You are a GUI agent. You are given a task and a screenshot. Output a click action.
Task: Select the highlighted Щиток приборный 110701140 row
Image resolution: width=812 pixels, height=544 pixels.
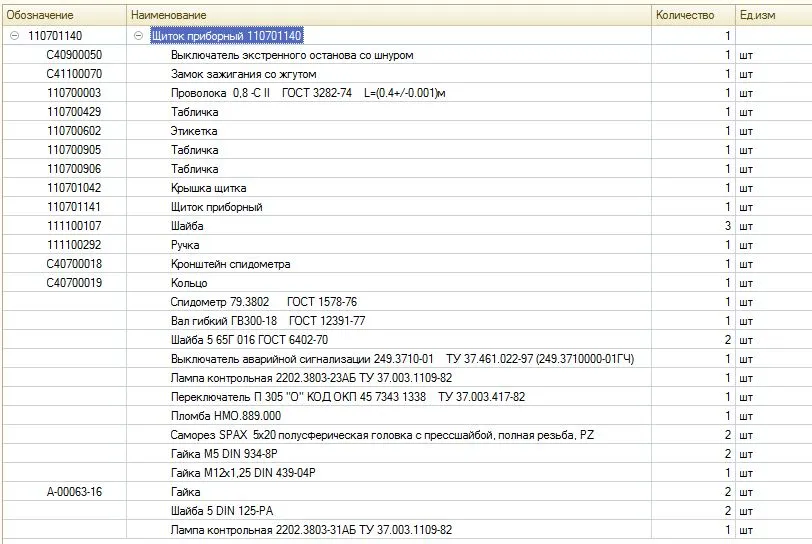click(x=226, y=36)
